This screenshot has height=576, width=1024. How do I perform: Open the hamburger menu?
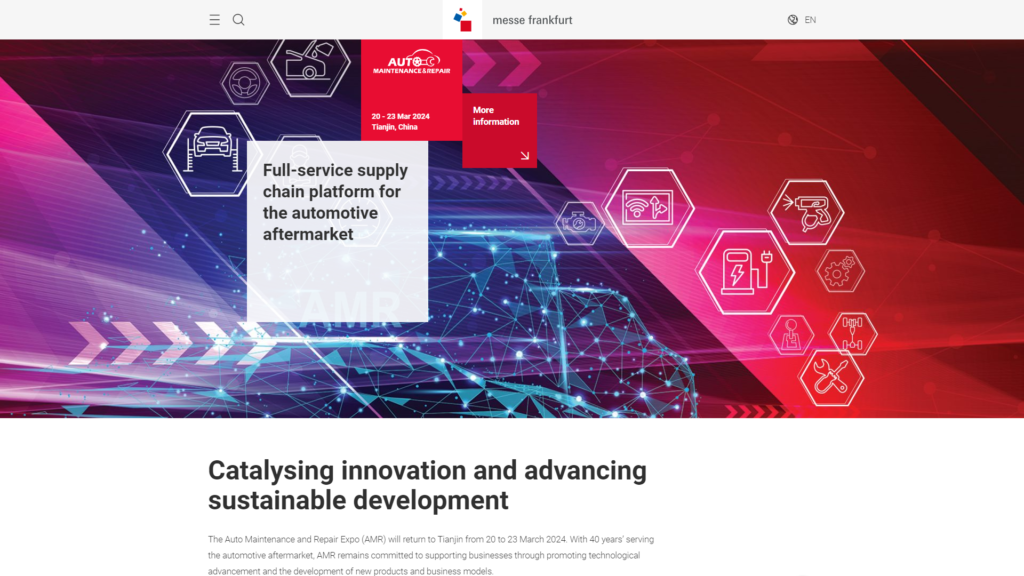[x=214, y=20]
